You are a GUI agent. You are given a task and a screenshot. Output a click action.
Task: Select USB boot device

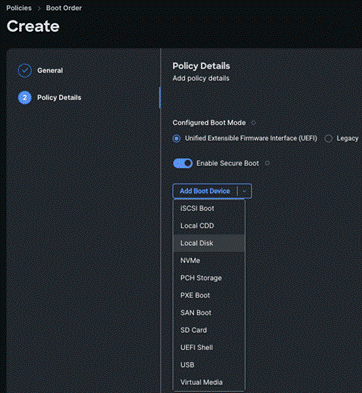(x=209, y=365)
